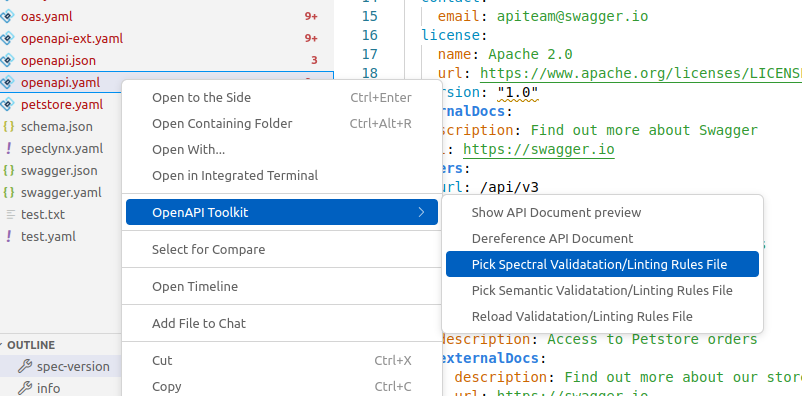The image size is (802, 396).
Task: Open the apache.org license URL link
Action: (x=641, y=73)
